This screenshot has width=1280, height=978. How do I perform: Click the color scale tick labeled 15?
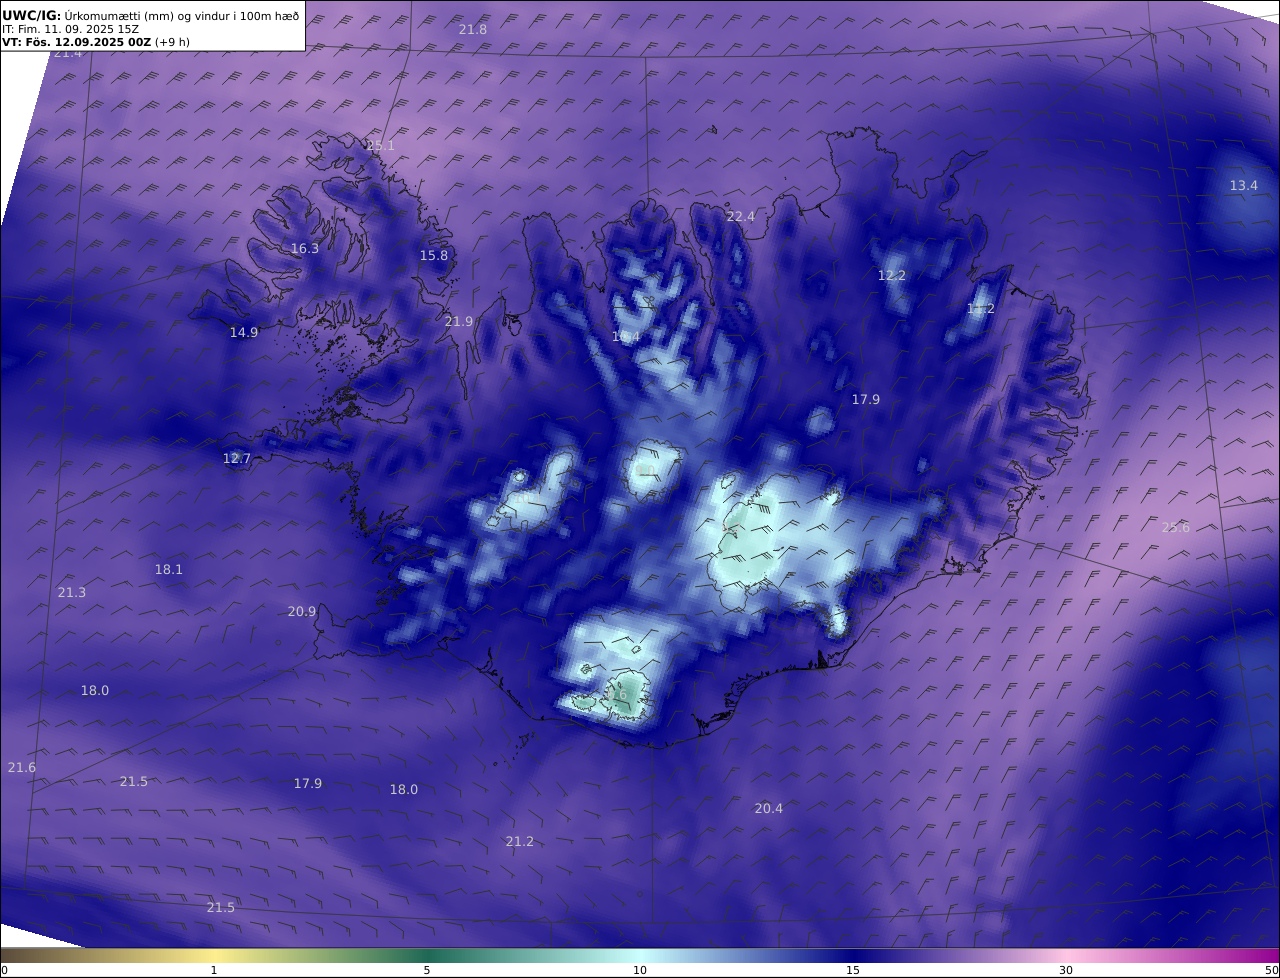point(853,970)
